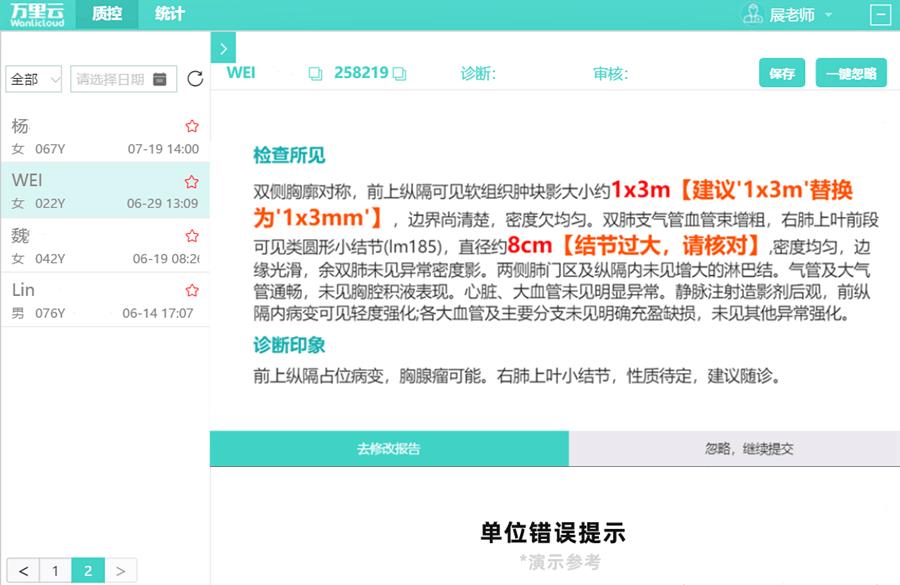Screen dimensions: 900x585
Task: Click 忽略，继续提交 button
Action: [734, 449]
